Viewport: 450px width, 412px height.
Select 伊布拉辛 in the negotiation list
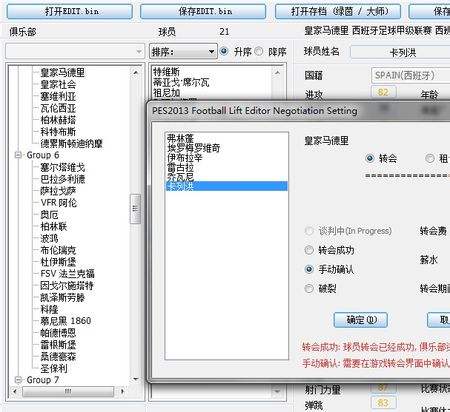[x=184, y=157]
